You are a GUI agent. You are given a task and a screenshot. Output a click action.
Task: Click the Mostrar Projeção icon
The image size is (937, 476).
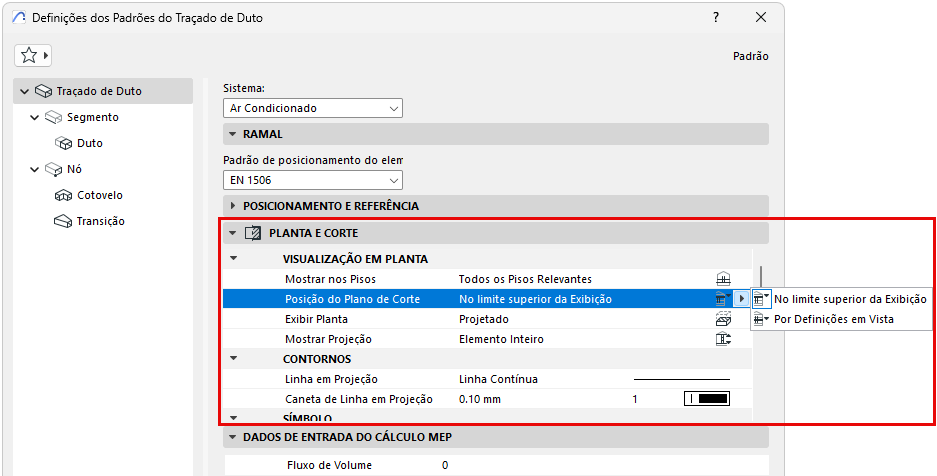coord(724,339)
